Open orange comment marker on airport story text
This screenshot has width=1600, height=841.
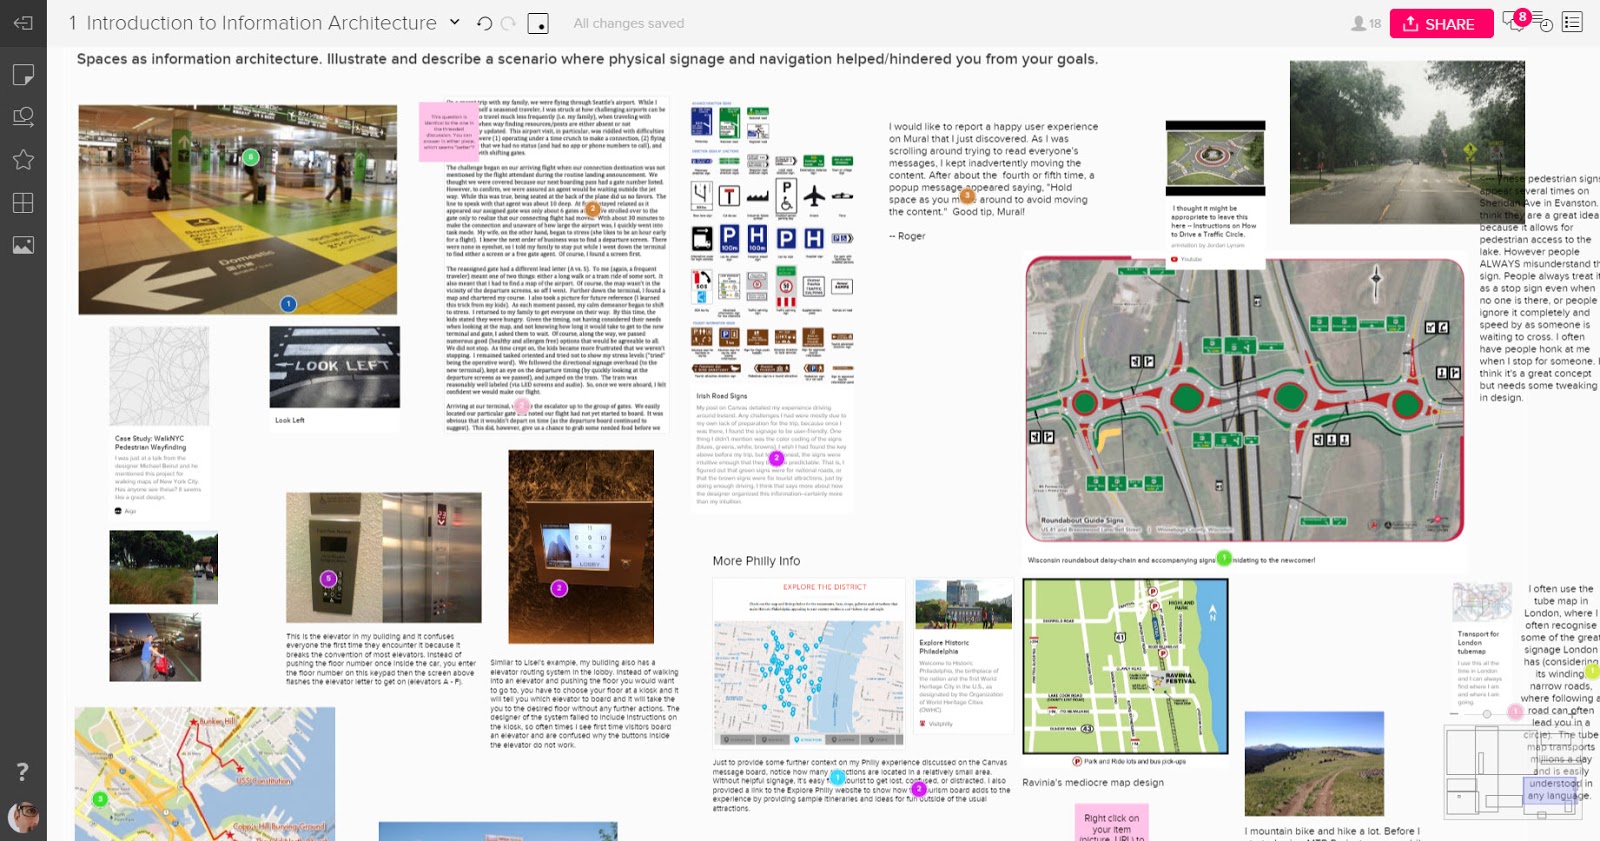coord(592,209)
